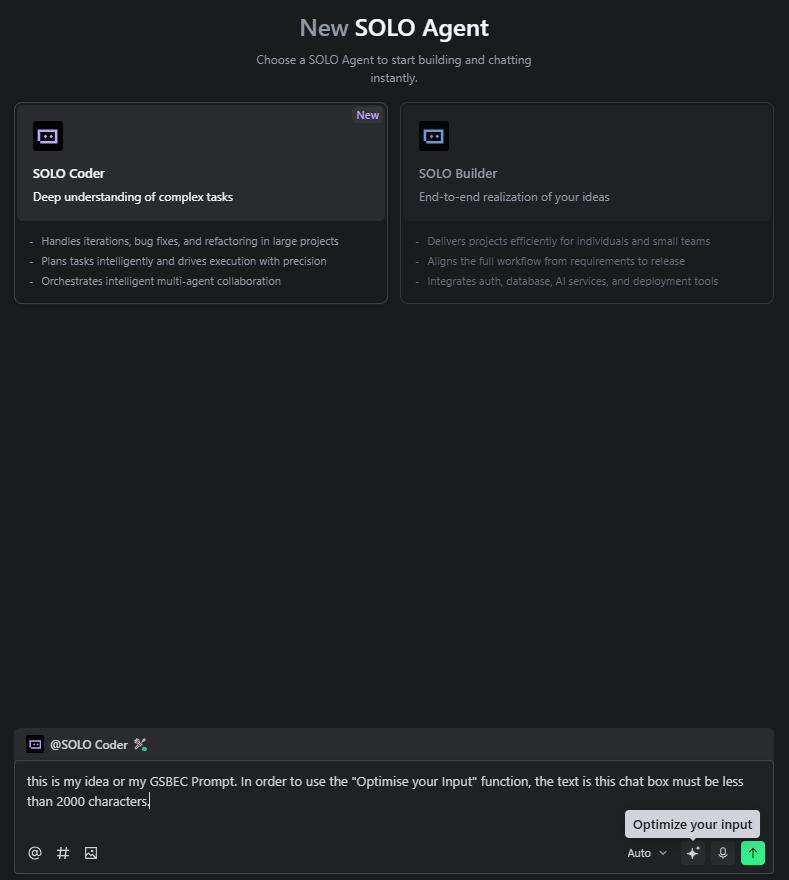Click the tools icon beside @SOLO Coder
This screenshot has width=789, height=880.
pos(140,744)
